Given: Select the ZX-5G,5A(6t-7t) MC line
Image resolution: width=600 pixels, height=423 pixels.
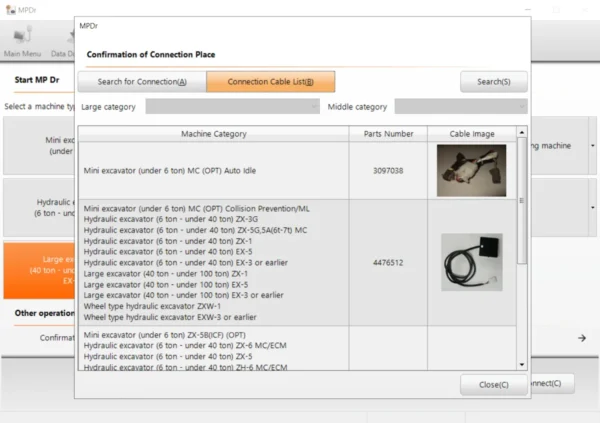Looking at the screenshot, I should [x=195, y=230].
